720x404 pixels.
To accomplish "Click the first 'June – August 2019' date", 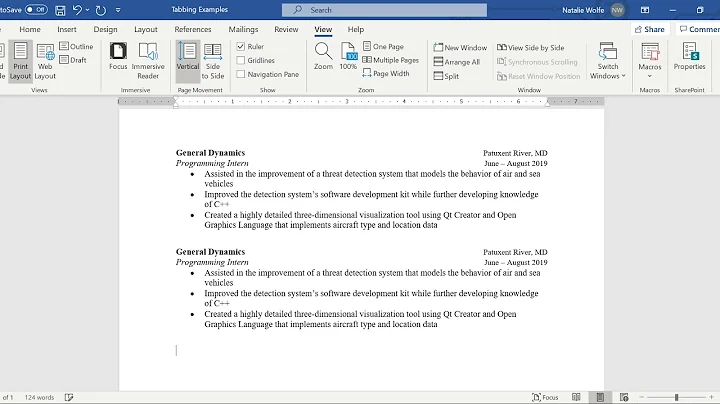I will tap(516, 163).
